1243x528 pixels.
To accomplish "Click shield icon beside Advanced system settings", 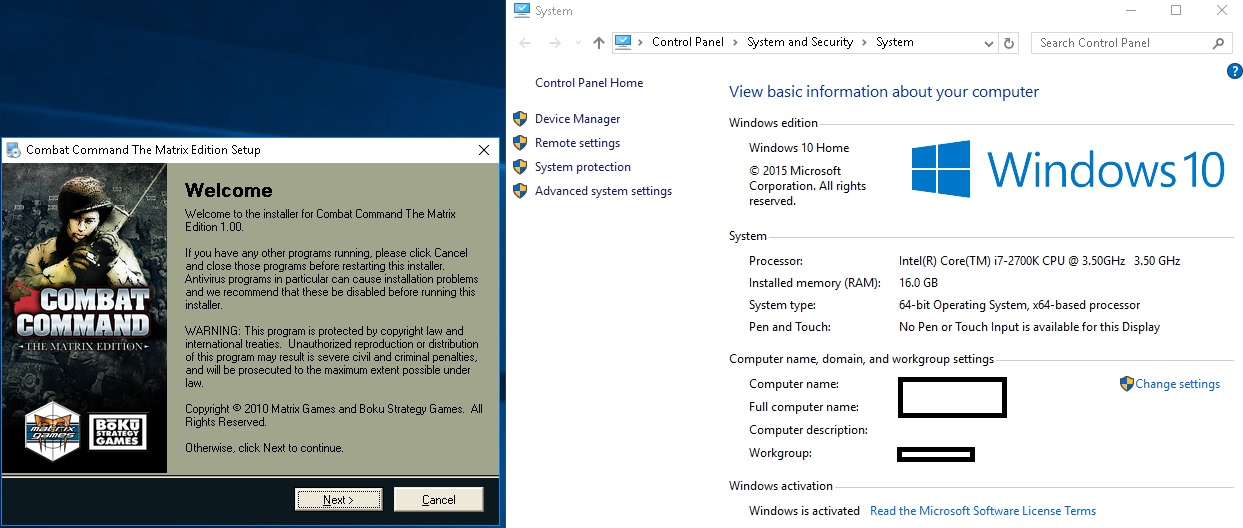I will point(520,191).
